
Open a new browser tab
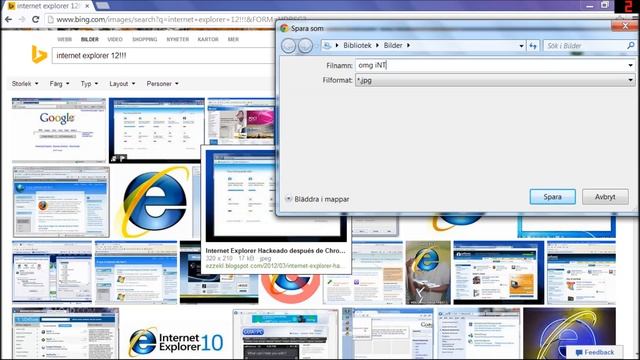coord(102,6)
